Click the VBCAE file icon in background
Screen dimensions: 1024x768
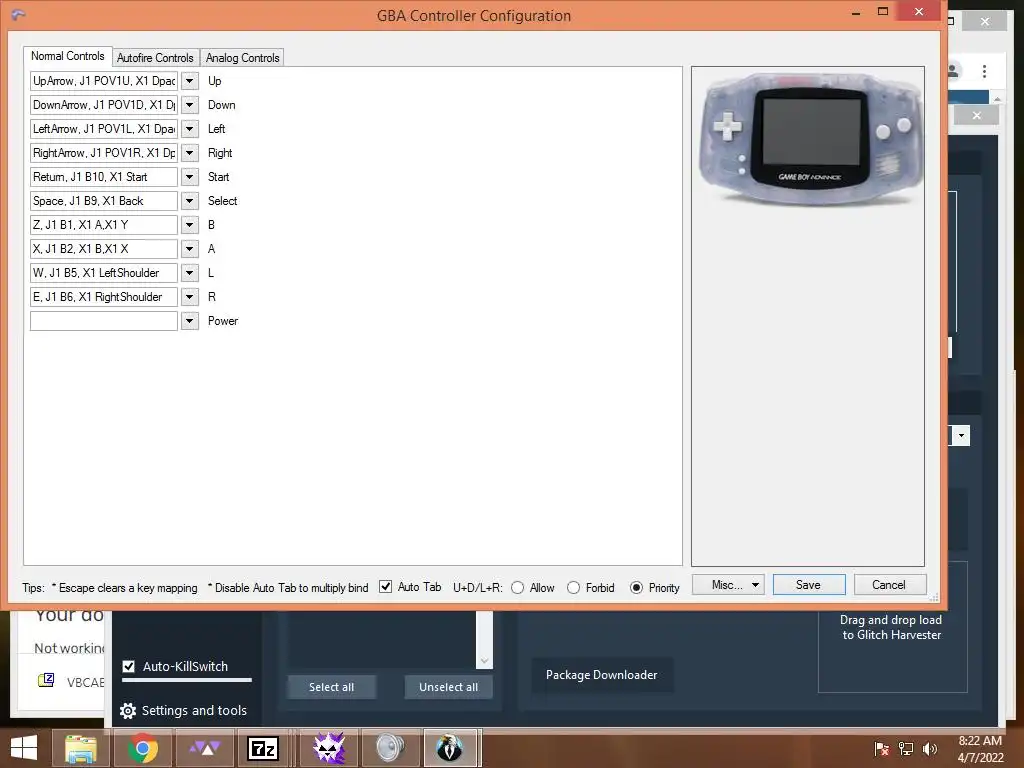pos(46,681)
